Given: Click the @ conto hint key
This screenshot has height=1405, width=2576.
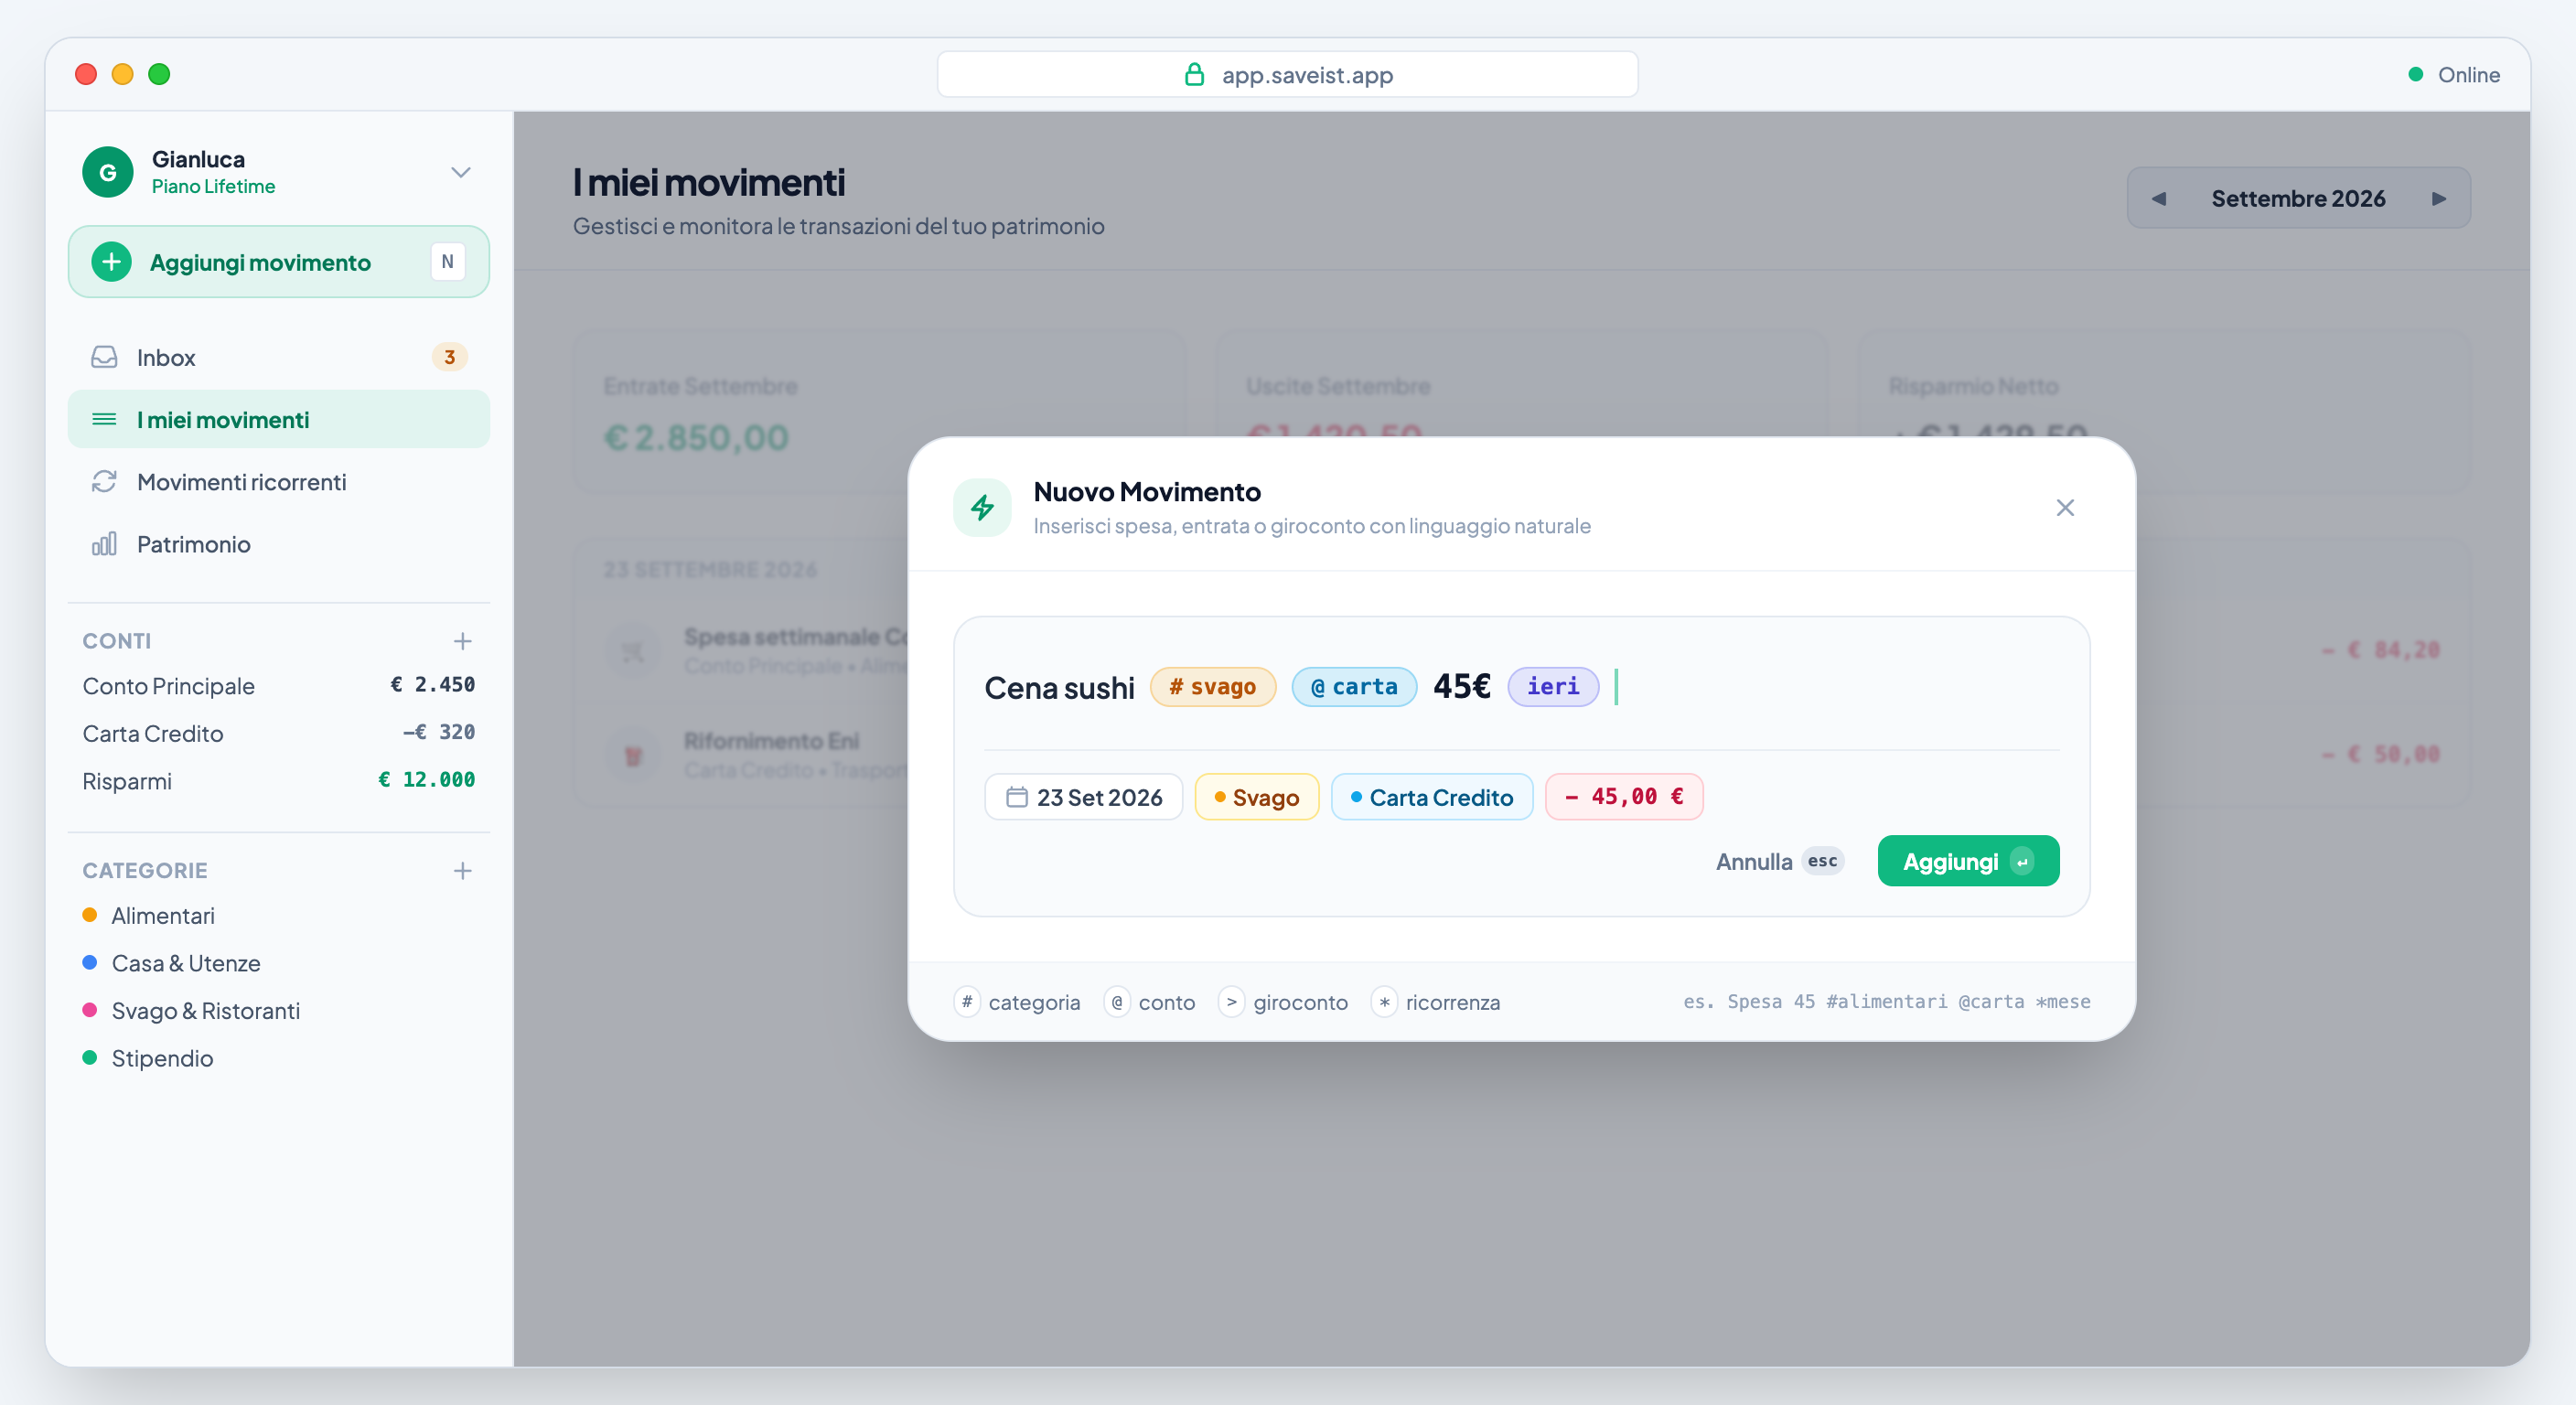Looking at the screenshot, I should coord(1117,1002).
